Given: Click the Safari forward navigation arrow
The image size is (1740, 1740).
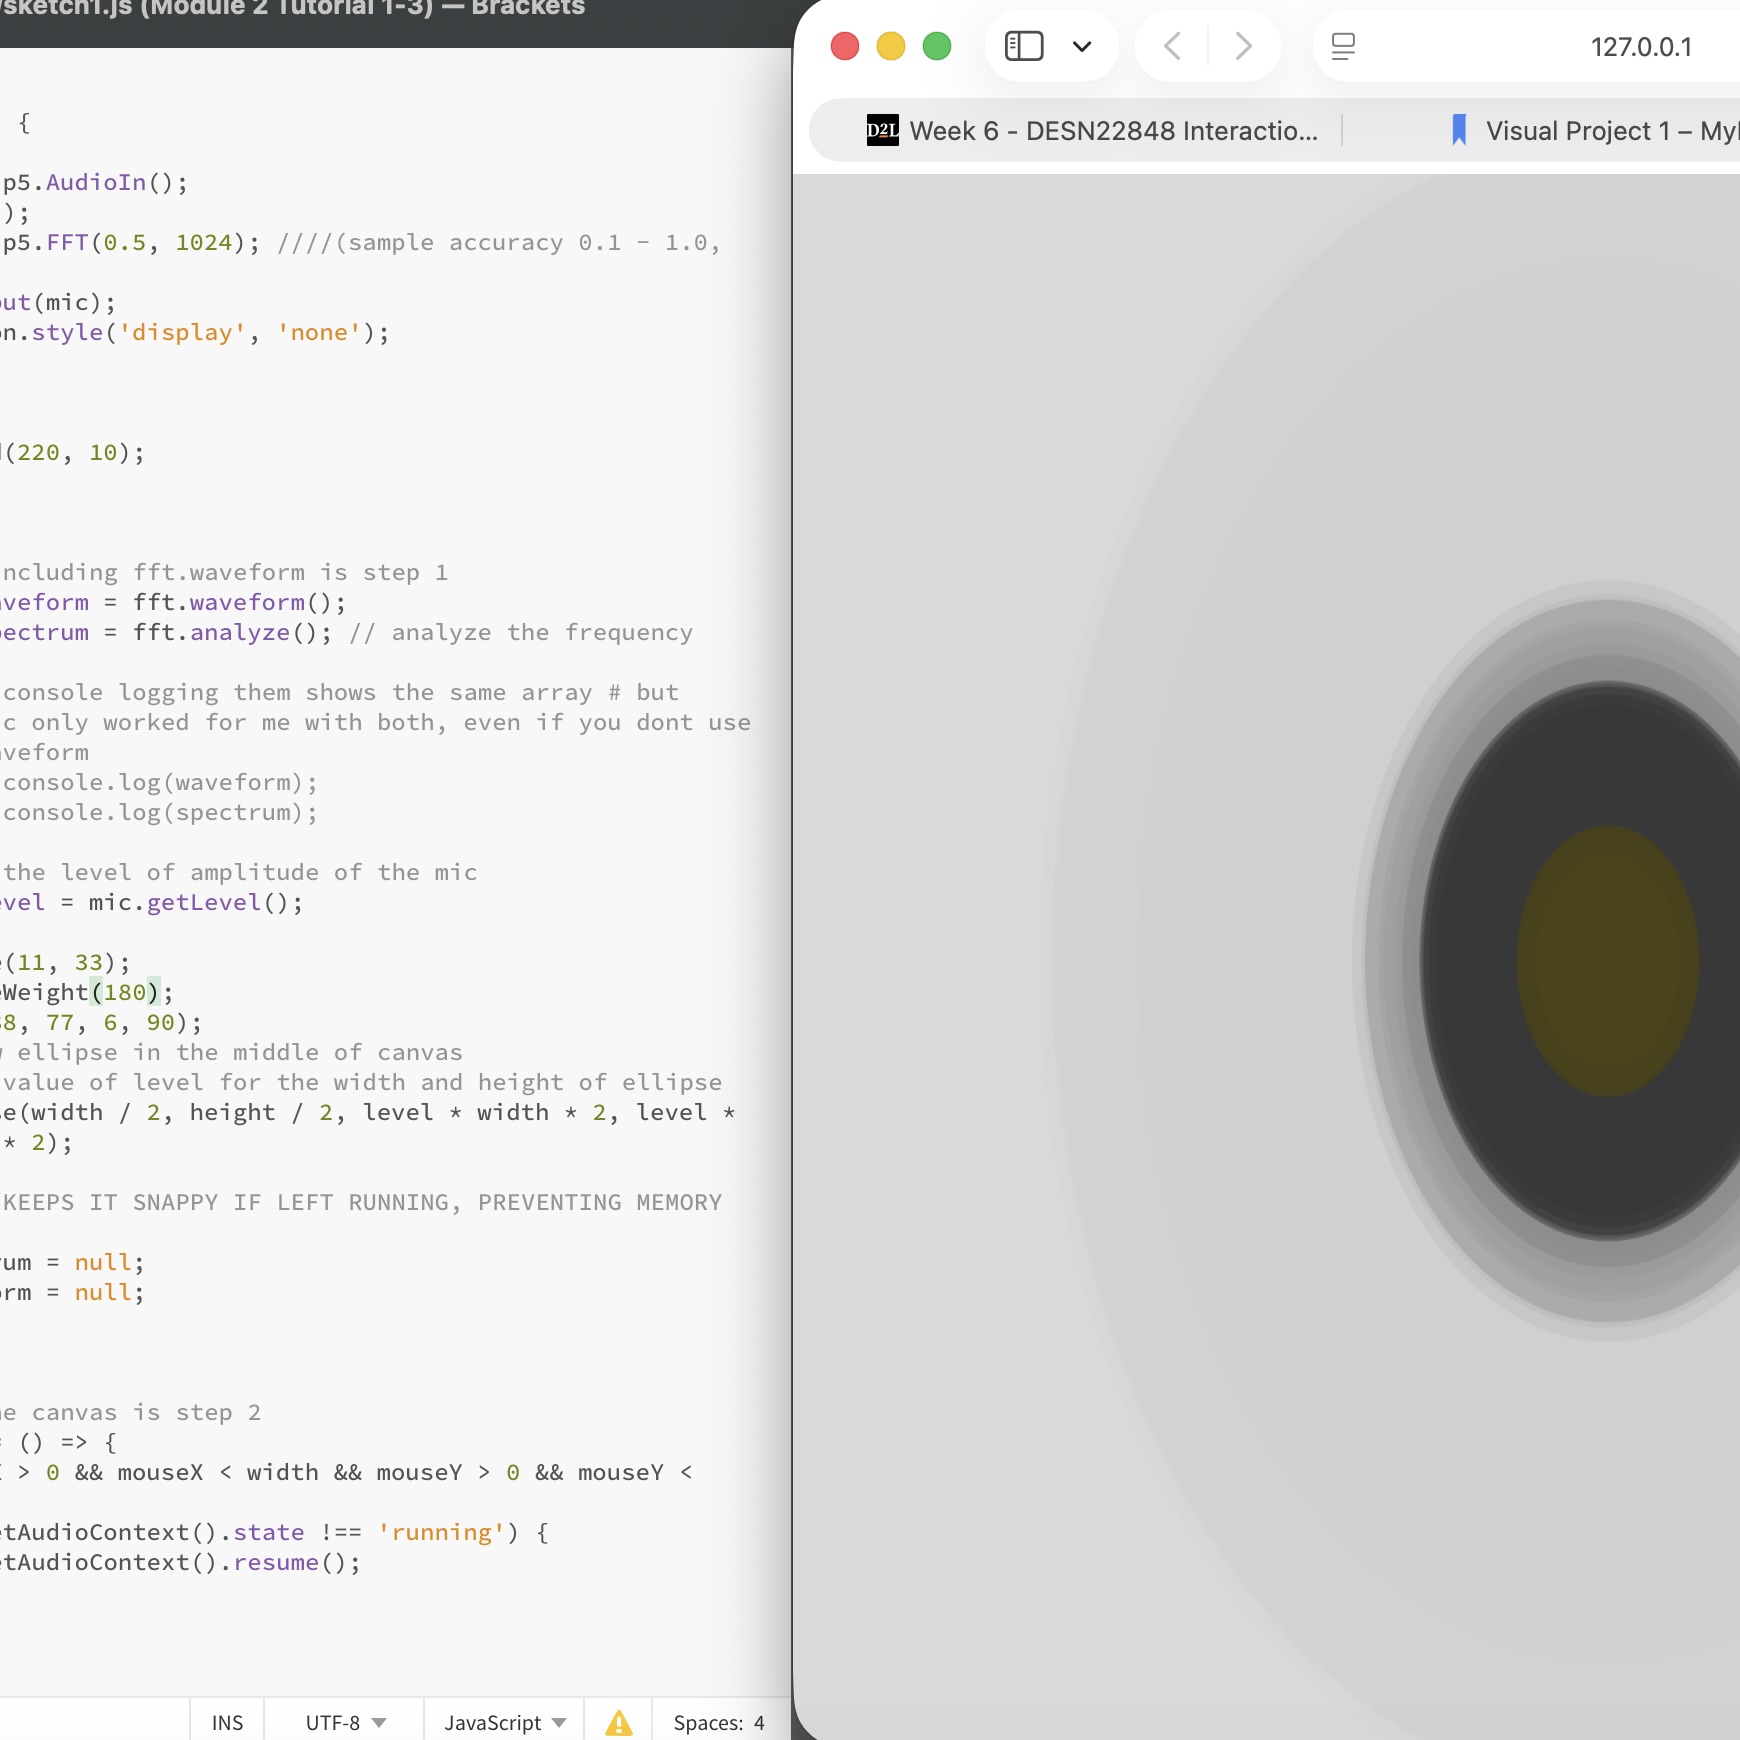Looking at the screenshot, I should click(1242, 46).
